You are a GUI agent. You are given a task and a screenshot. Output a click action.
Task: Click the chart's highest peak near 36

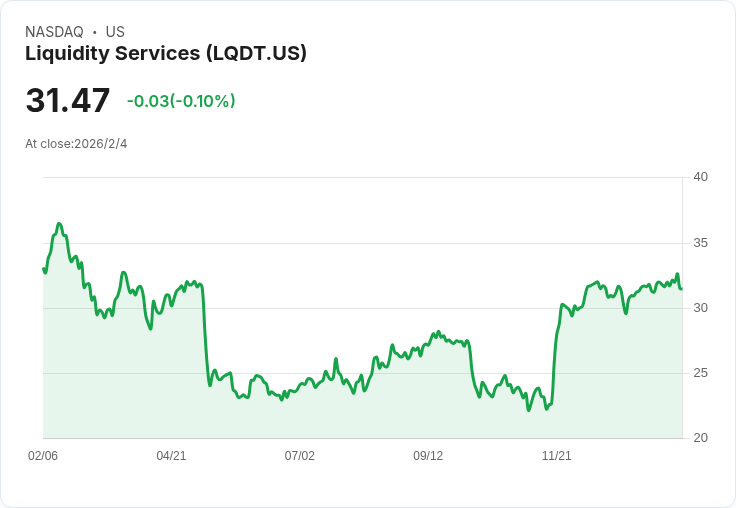pos(59,224)
